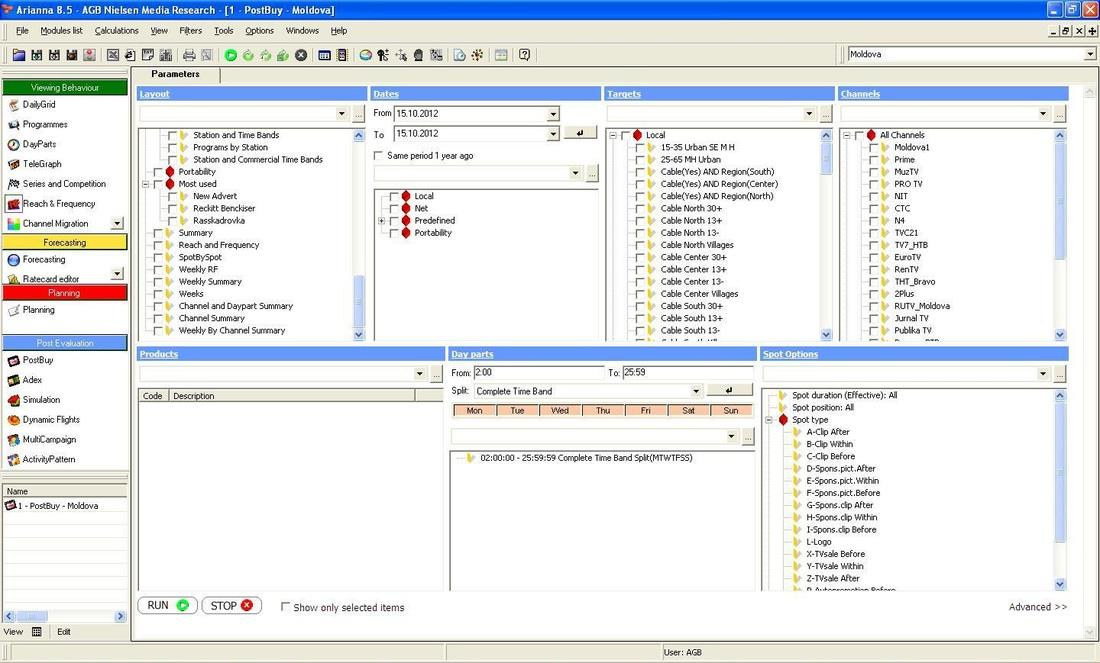
Task: Click the dark round cancel toolbar icon
Action: [301, 55]
